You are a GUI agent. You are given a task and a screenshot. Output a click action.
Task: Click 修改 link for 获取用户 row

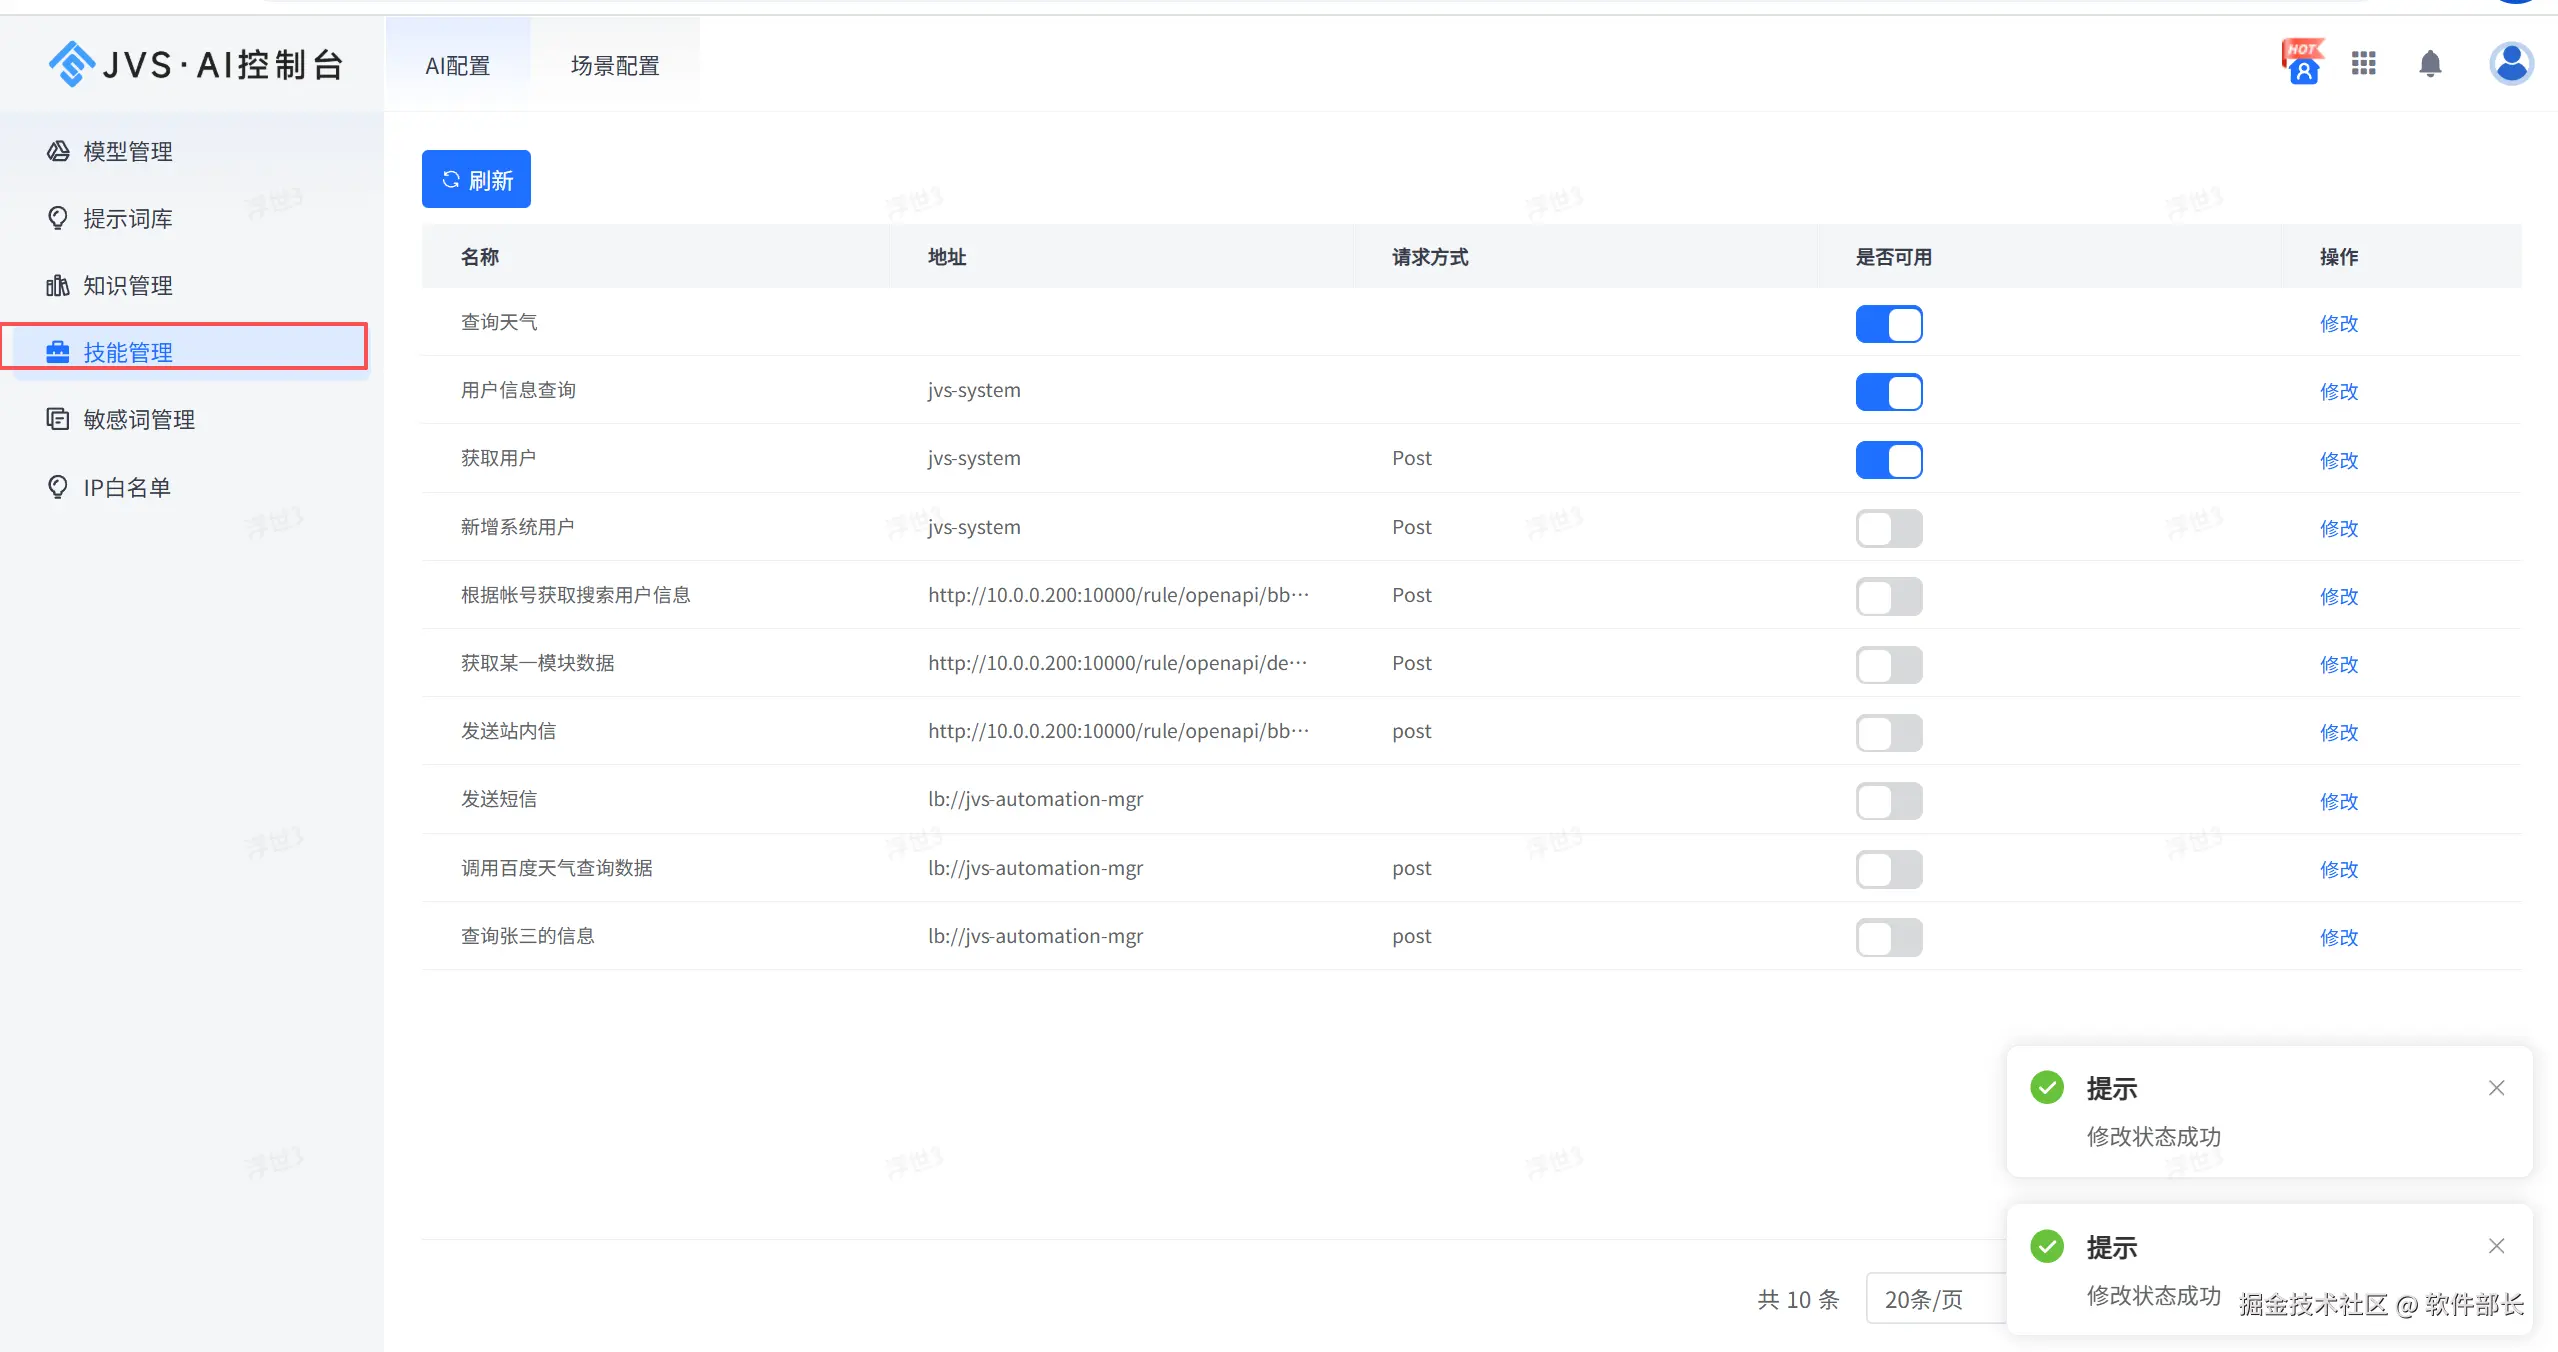click(x=2338, y=460)
